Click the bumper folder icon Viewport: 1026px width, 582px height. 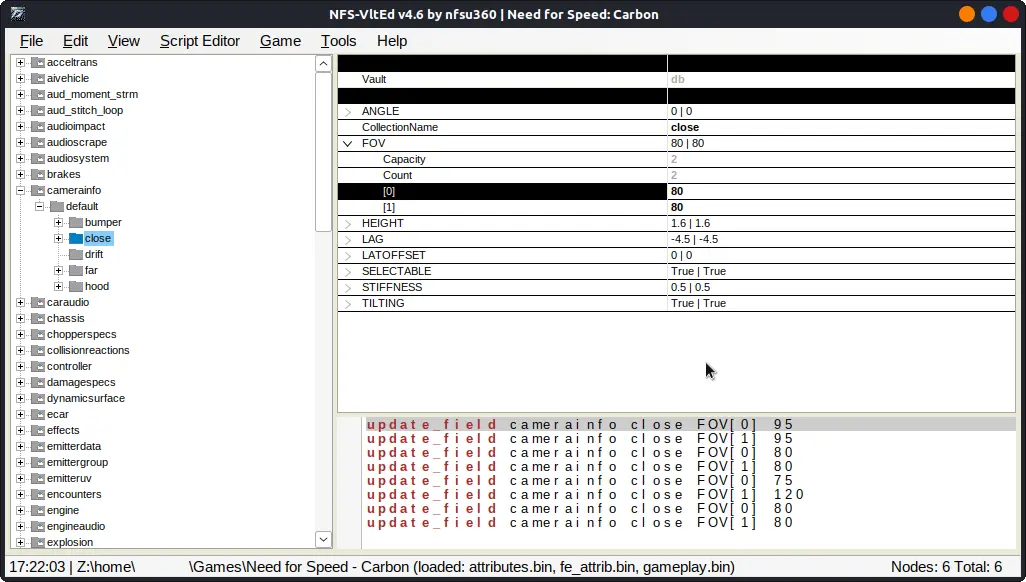(x=76, y=223)
